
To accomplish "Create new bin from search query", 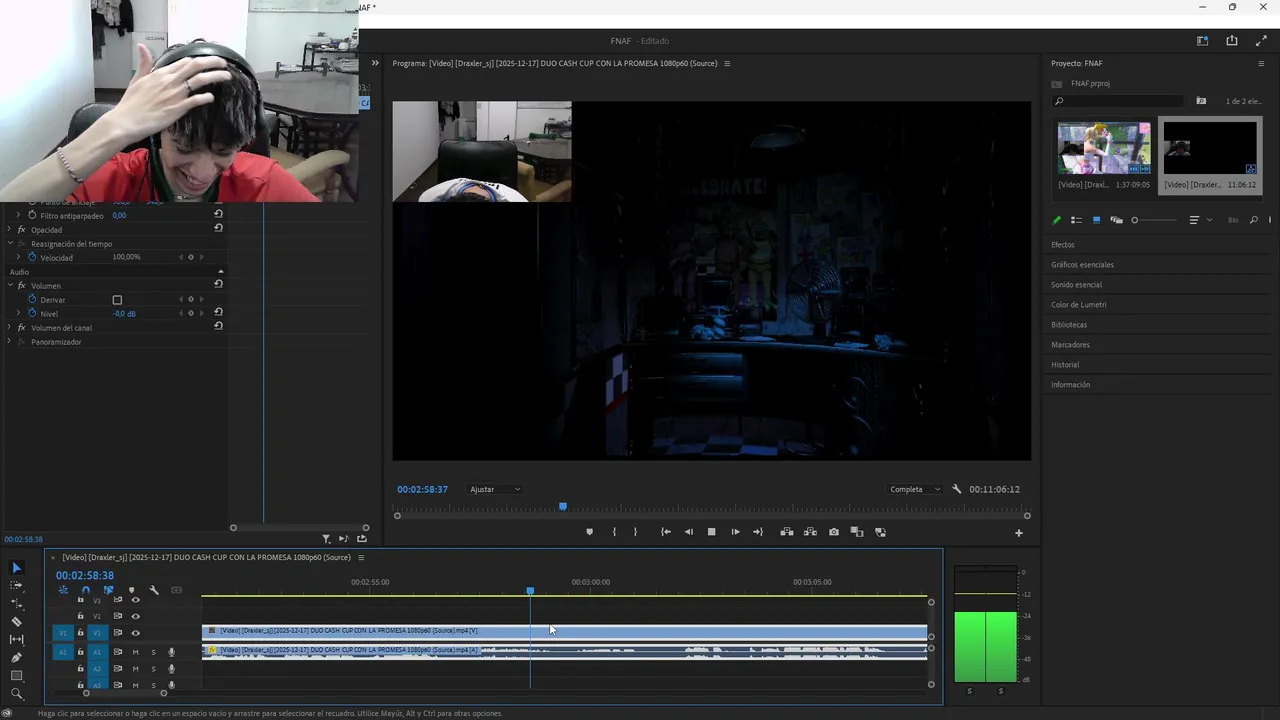I will [x=1201, y=101].
